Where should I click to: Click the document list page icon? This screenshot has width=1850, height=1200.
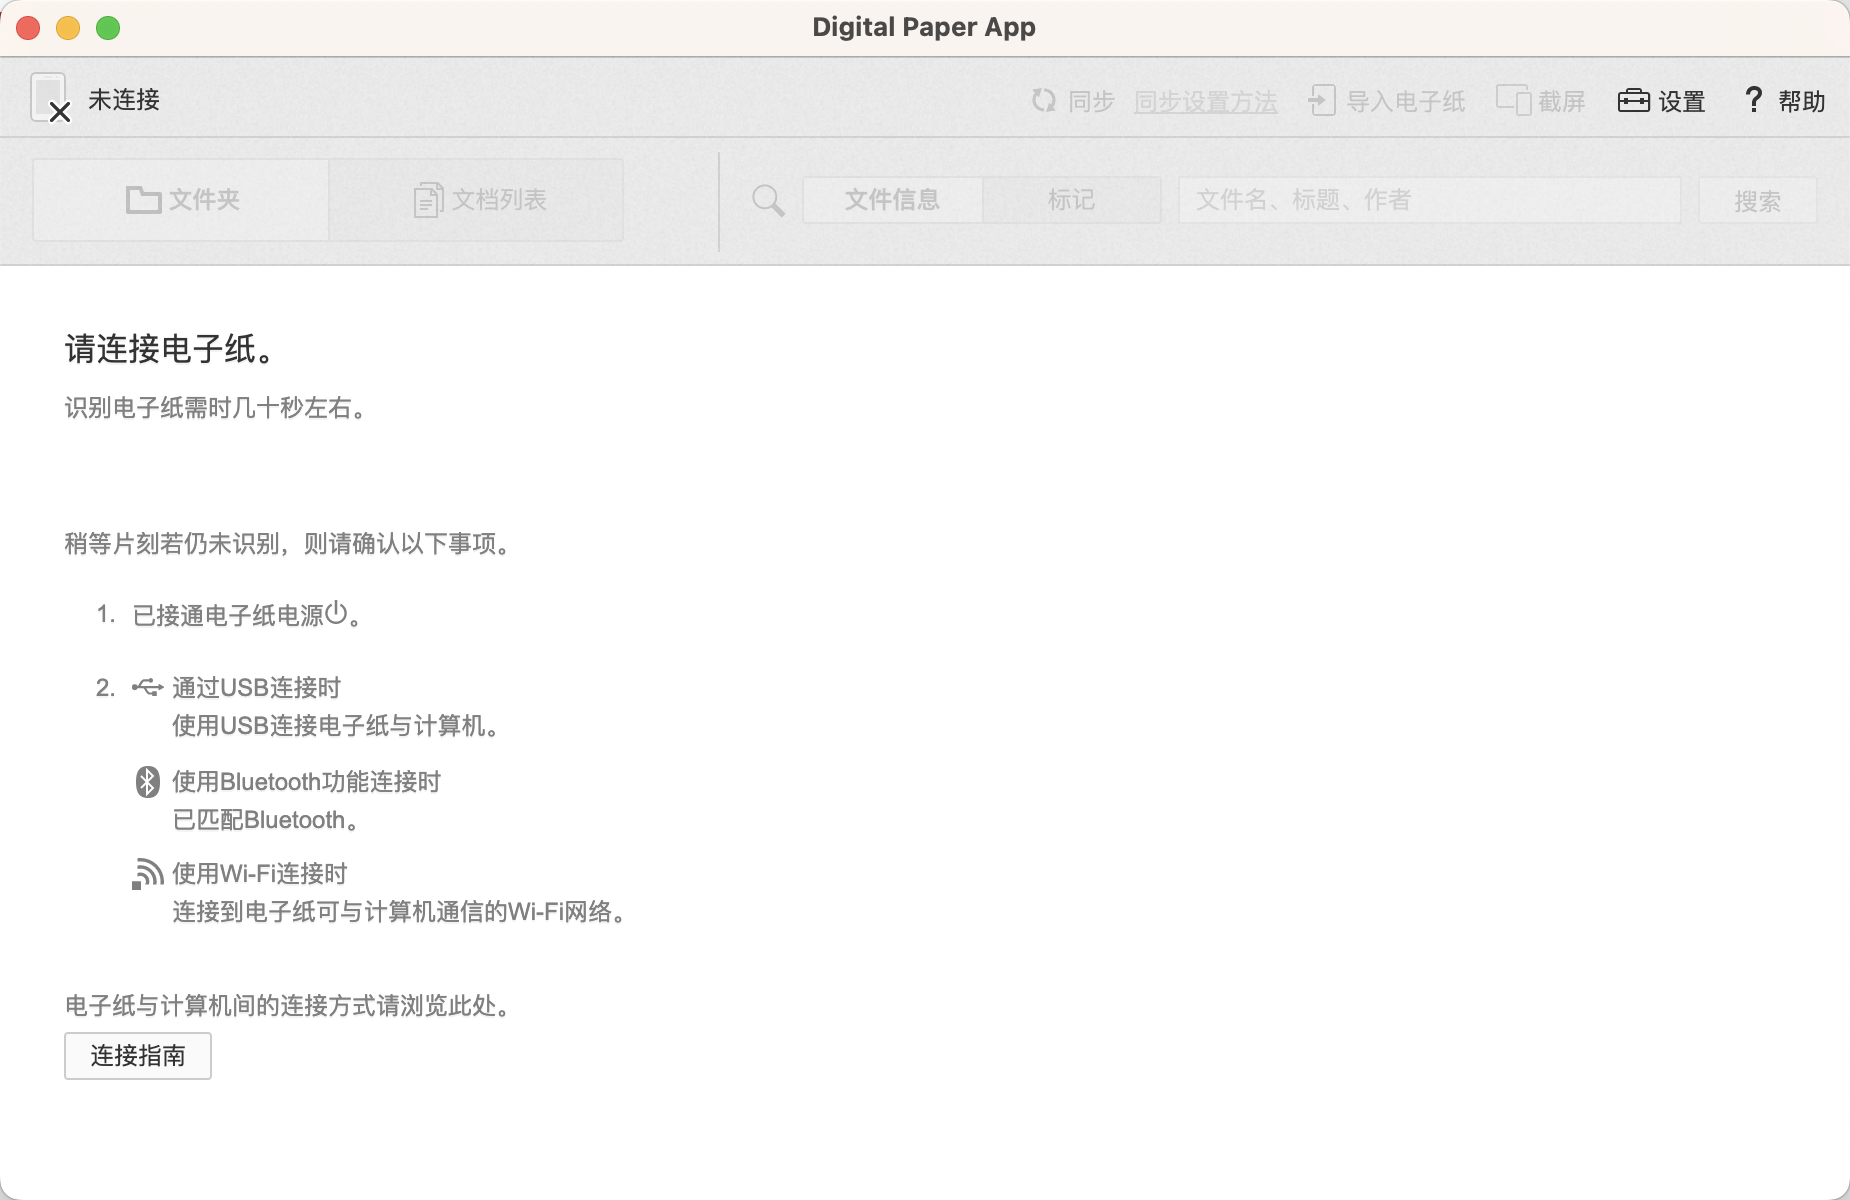[x=428, y=200]
